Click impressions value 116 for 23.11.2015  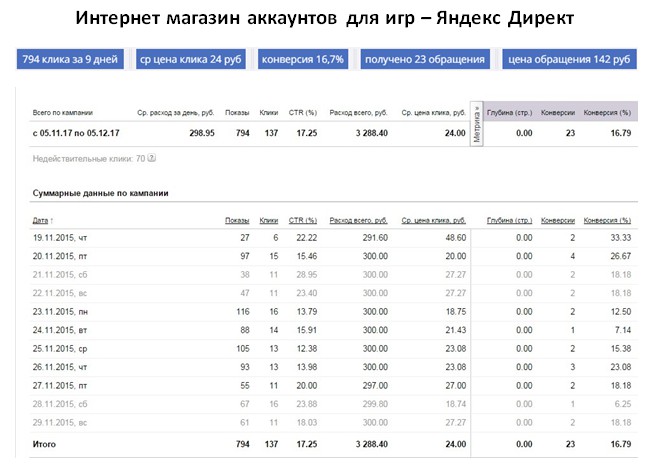coord(243,312)
